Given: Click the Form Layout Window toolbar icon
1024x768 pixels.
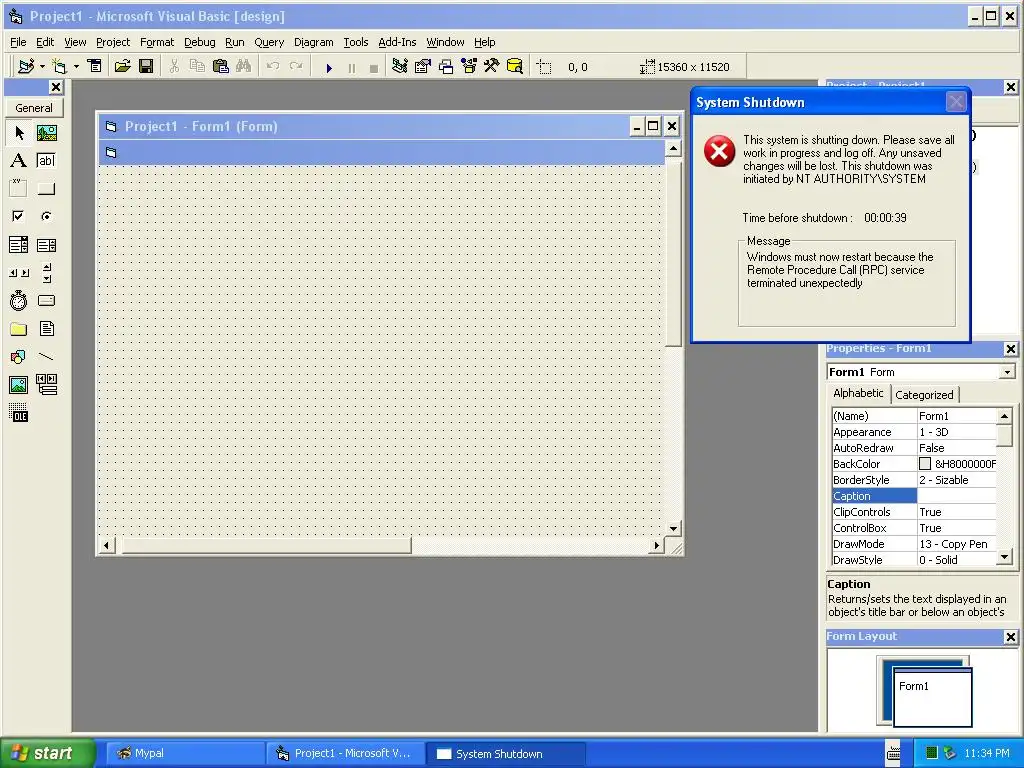Looking at the screenshot, I should (446, 66).
